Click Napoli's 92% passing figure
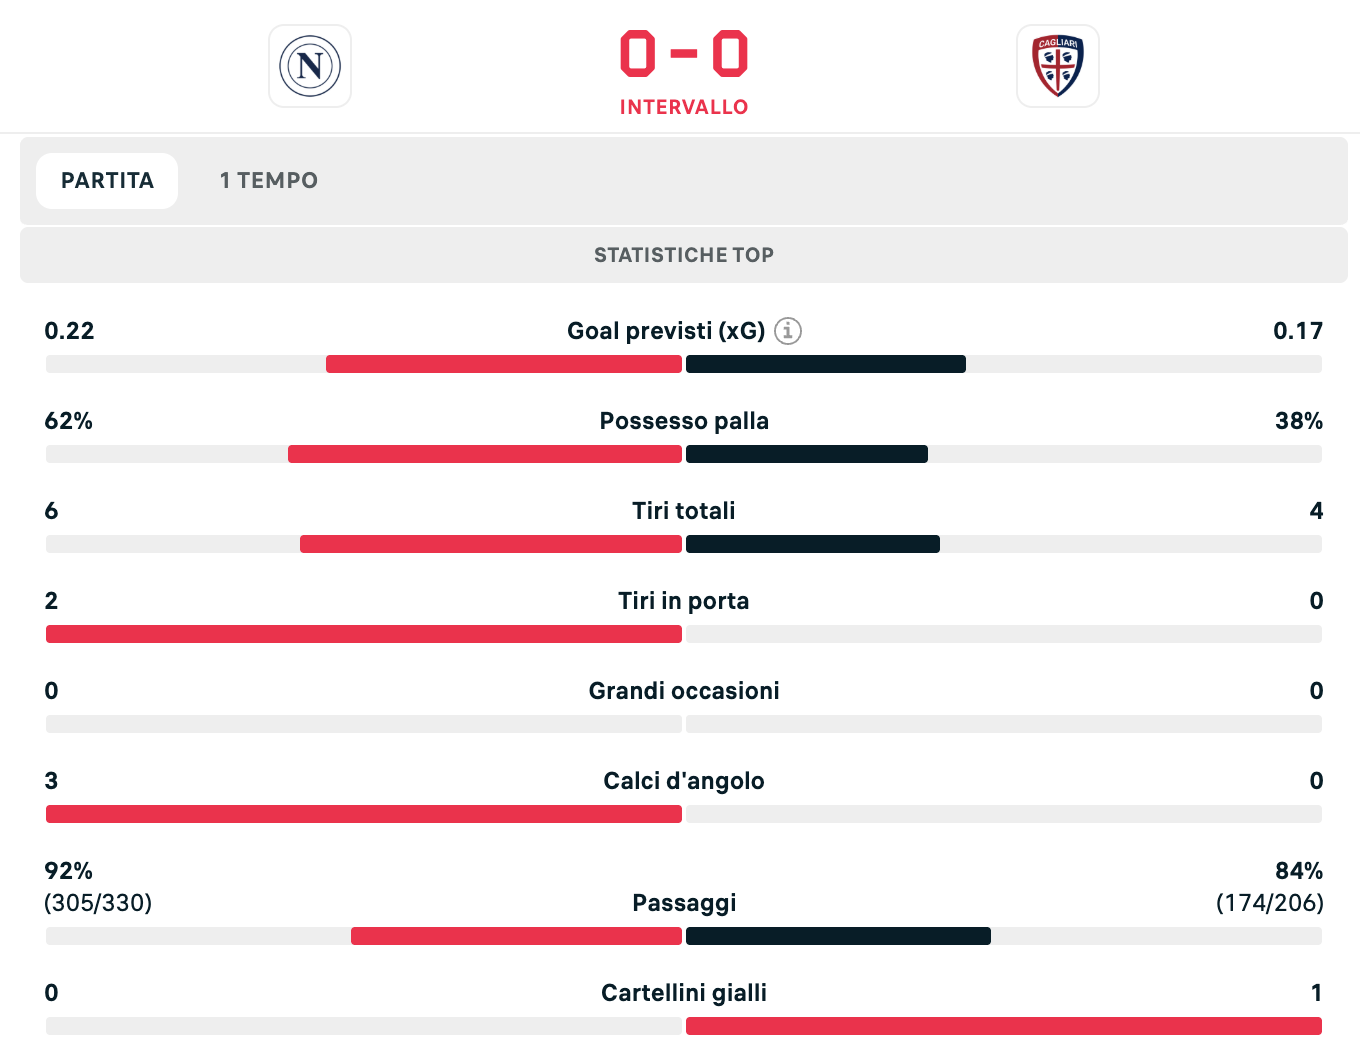This screenshot has height=1064, width=1360. tap(69, 871)
